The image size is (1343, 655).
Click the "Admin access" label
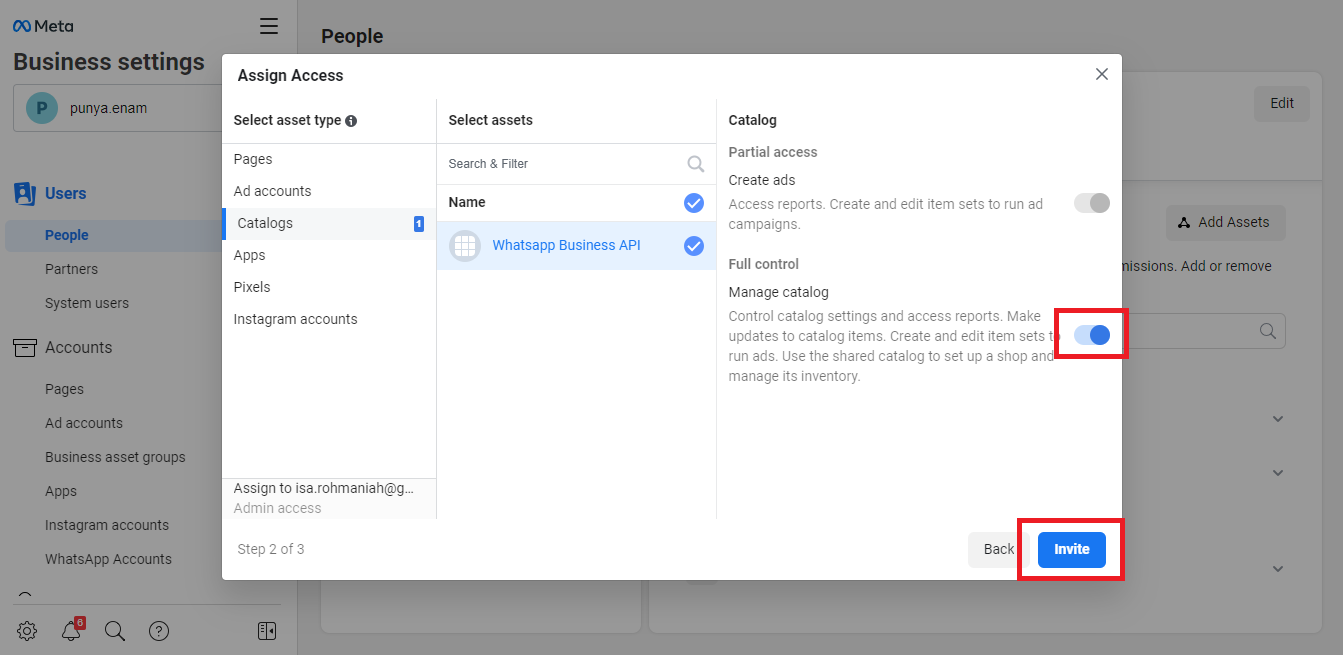coord(278,508)
